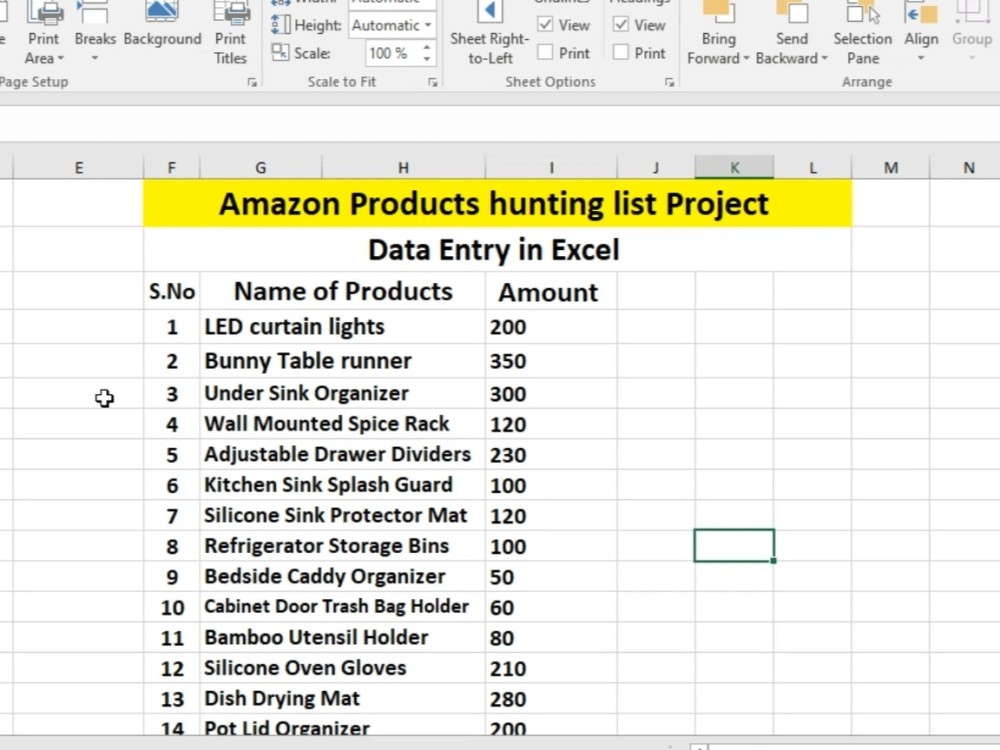The image size is (1000, 750).
Task: Select the 'Silicone Oven Gloves' cell
Action: tap(342, 668)
